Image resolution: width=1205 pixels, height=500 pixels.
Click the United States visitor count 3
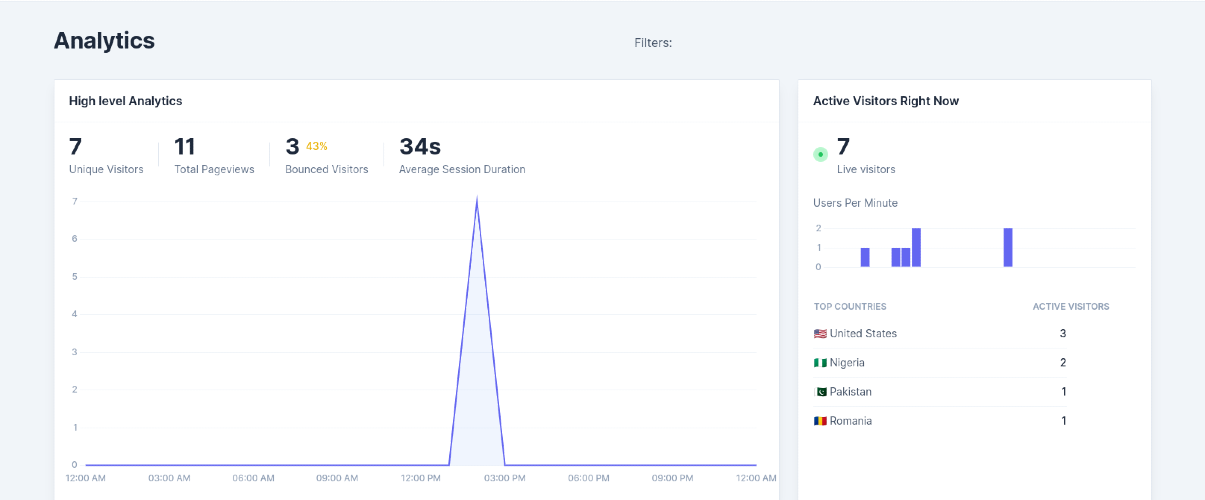click(1063, 333)
